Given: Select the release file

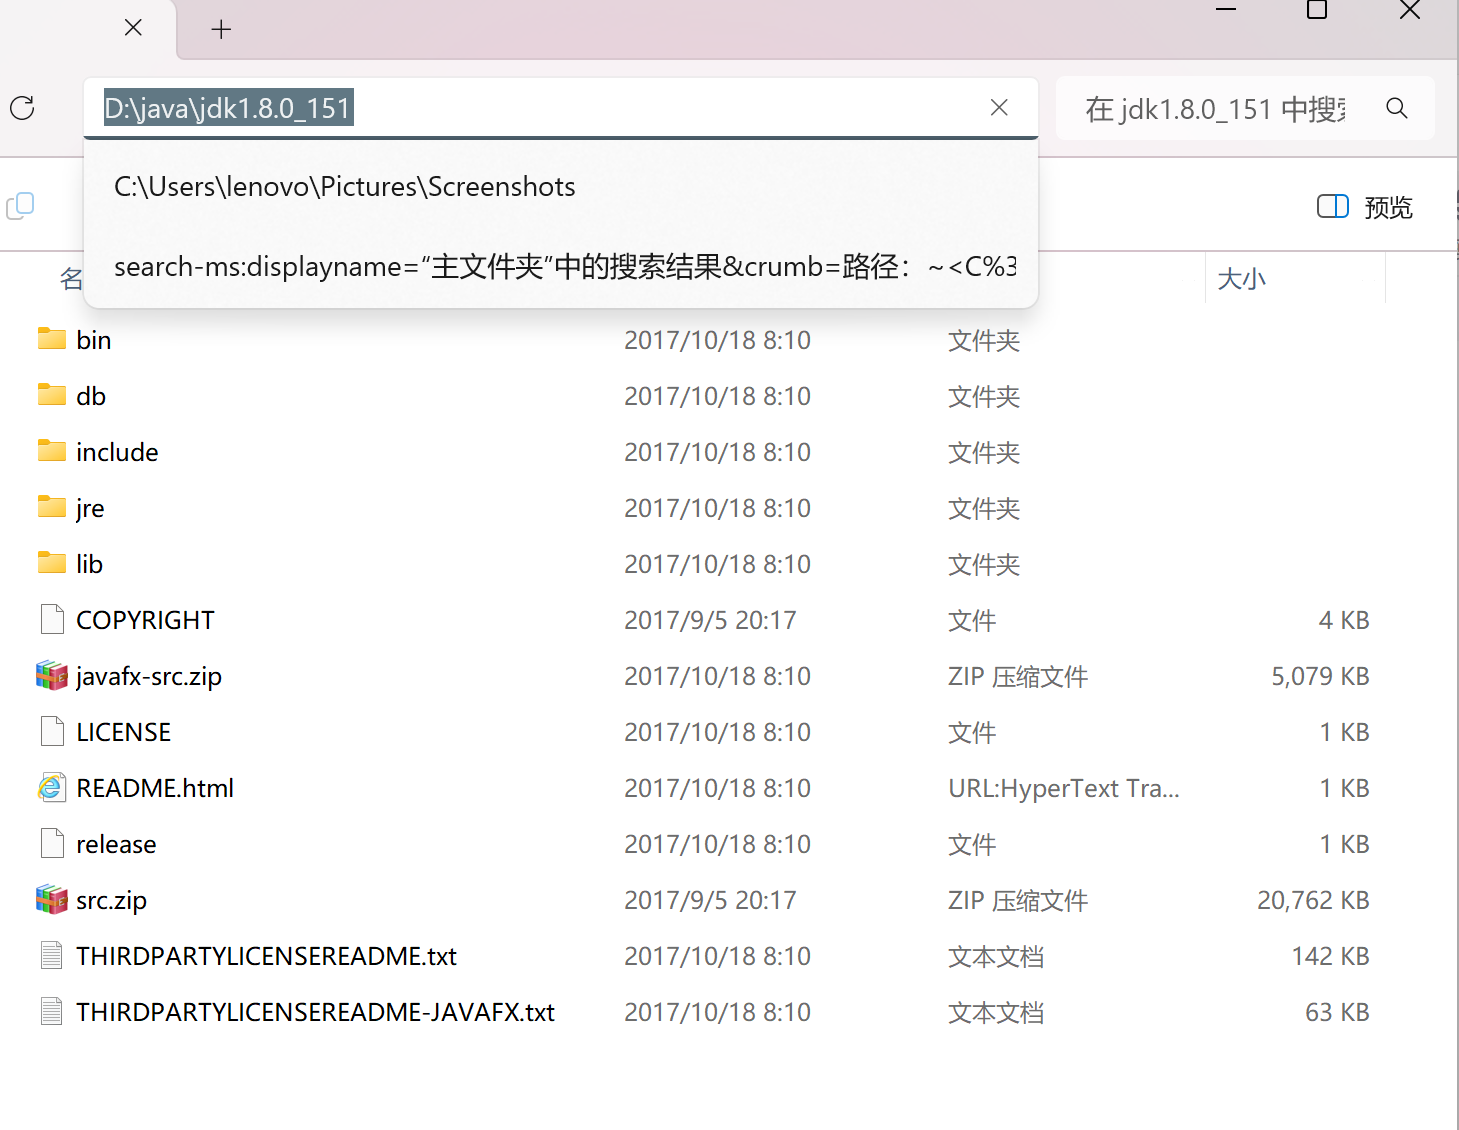Looking at the screenshot, I should pos(116,843).
